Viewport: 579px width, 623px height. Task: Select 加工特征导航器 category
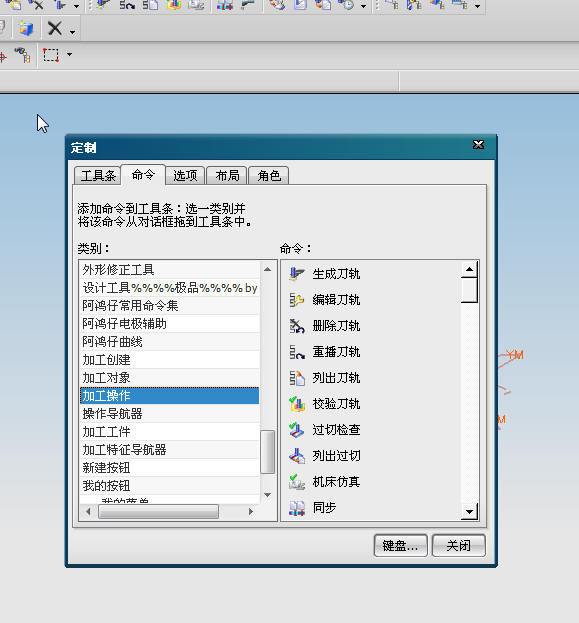170,450
